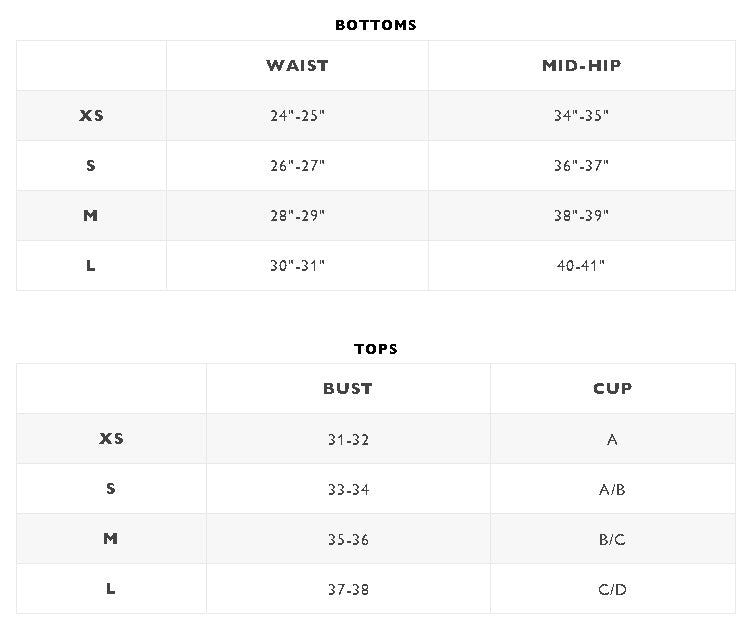Click bust measurement 31-32
Viewport: 750px width, 641px height.
[348, 439]
